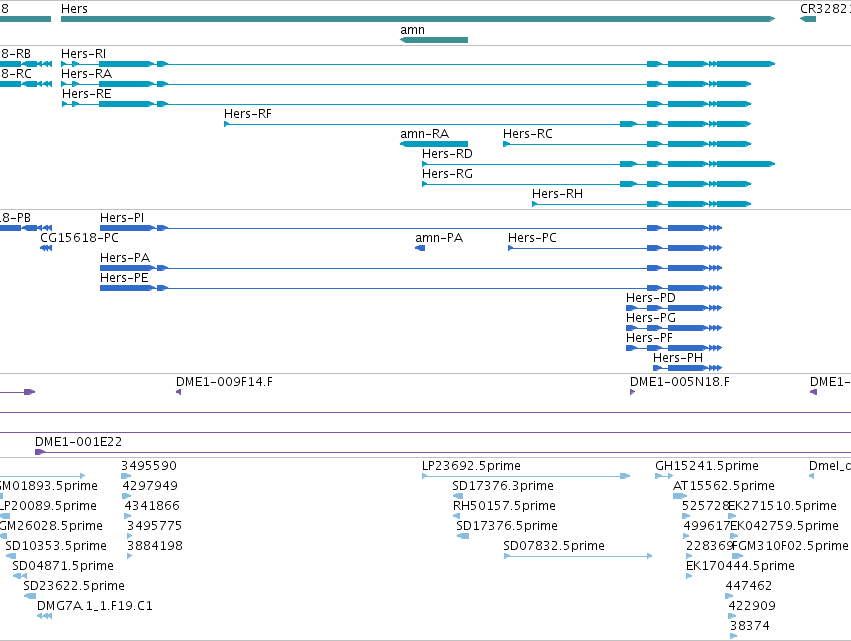Viewport: 851px width, 641px height.
Task: Select the Hers-RC transcript label
Action: tap(528, 134)
